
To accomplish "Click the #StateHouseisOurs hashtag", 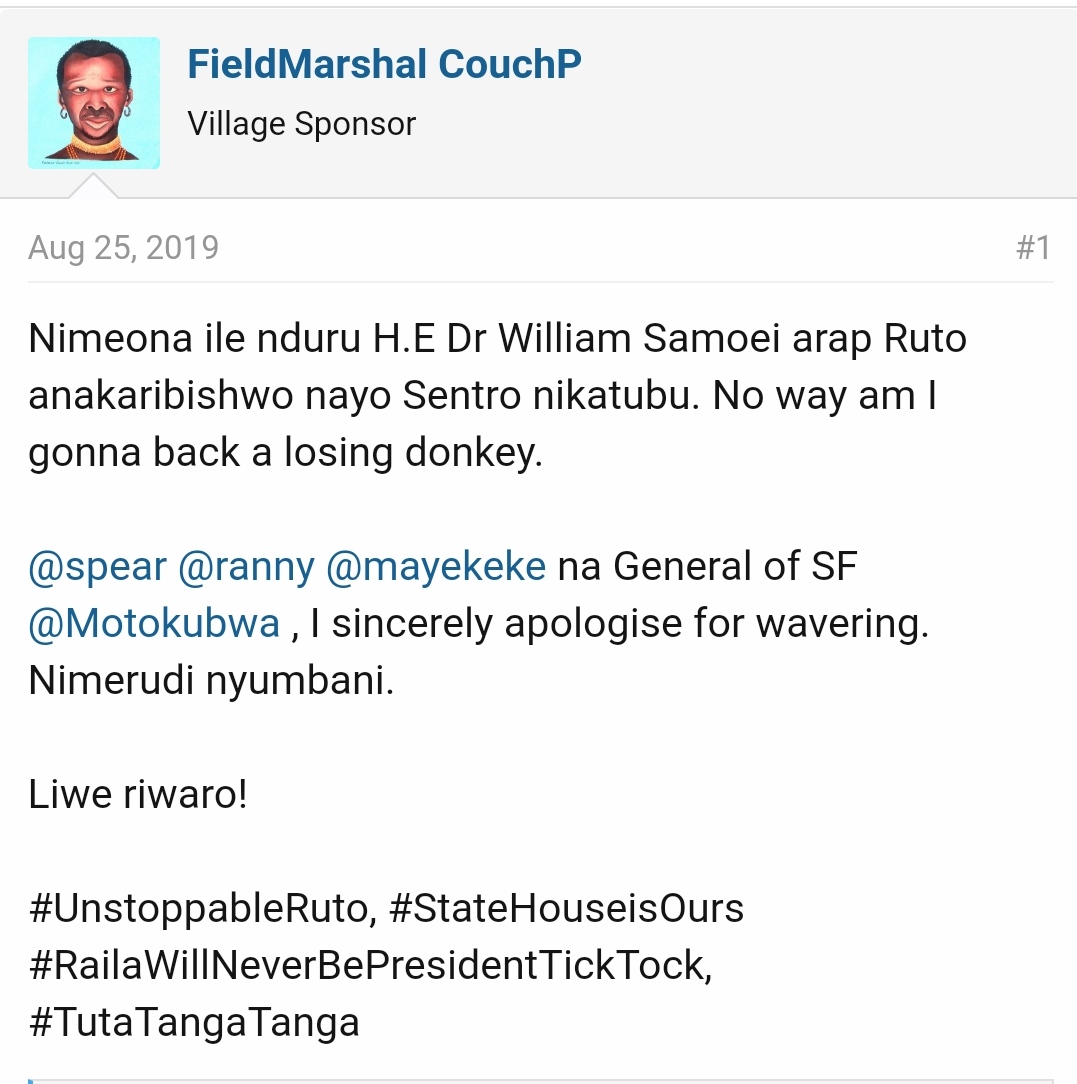I will click(x=566, y=909).
